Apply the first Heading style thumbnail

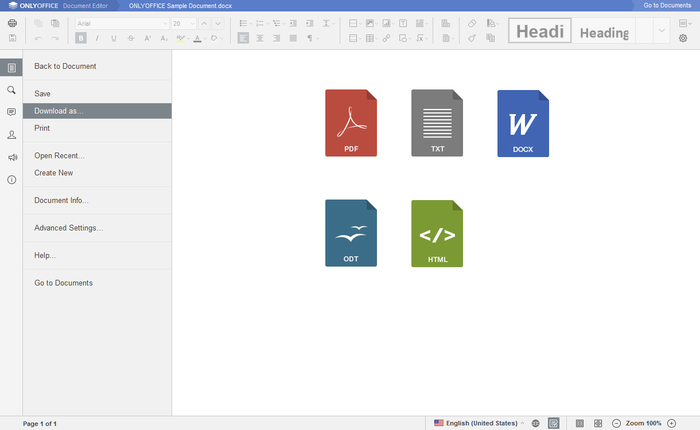540,31
